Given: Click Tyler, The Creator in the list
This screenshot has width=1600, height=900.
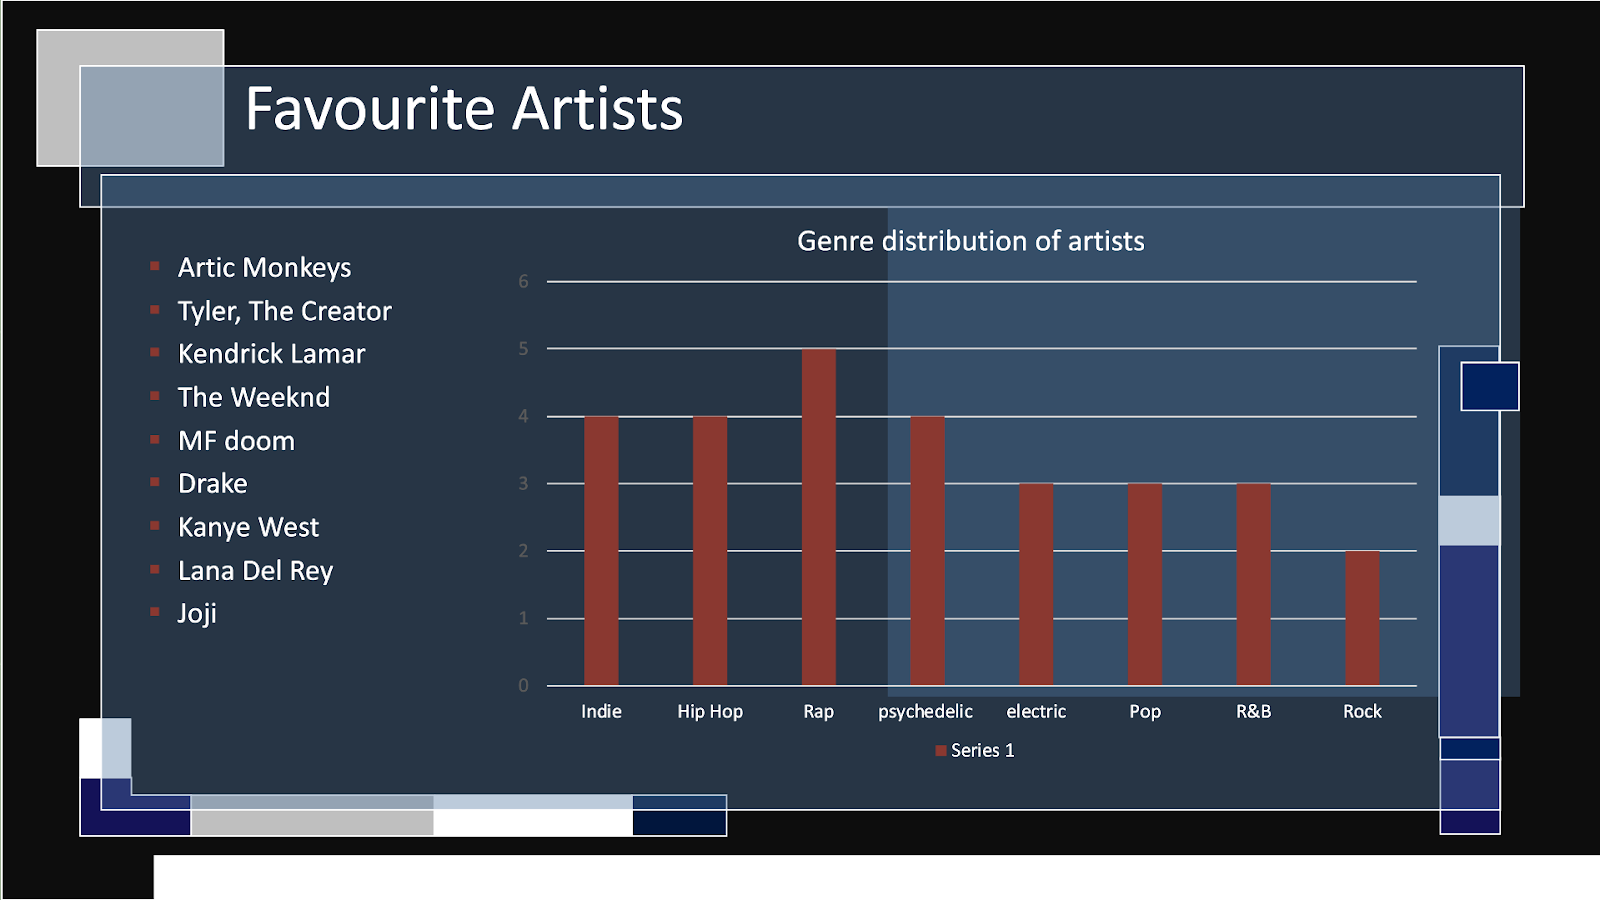Looking at the screenshot, I should [284, 311].
